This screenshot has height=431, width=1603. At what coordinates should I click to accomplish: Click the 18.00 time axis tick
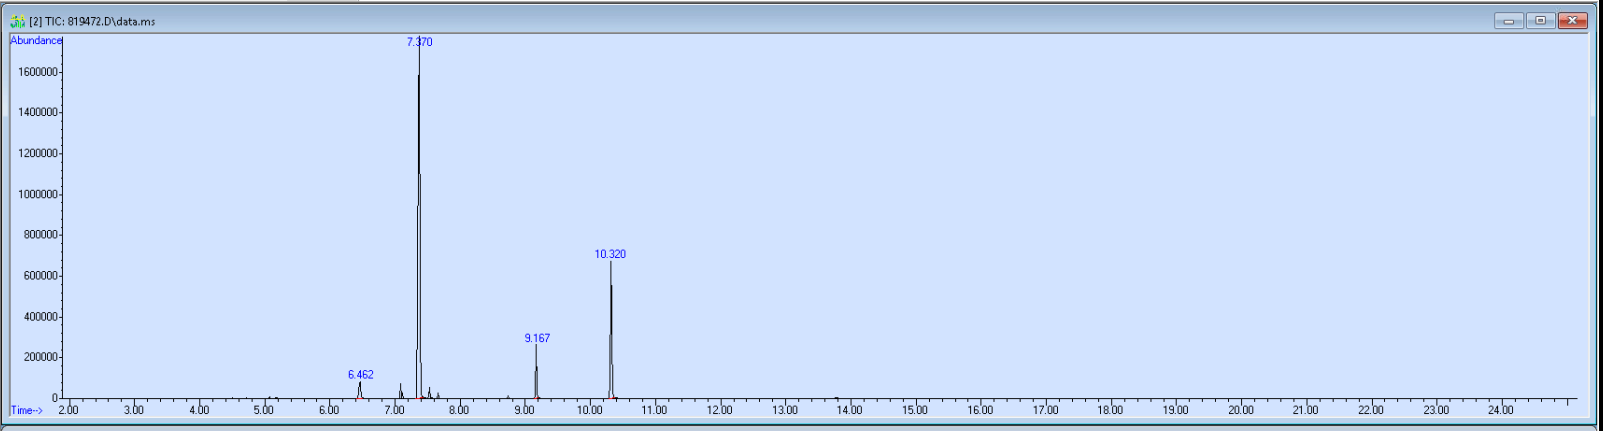pos(1110,410)
